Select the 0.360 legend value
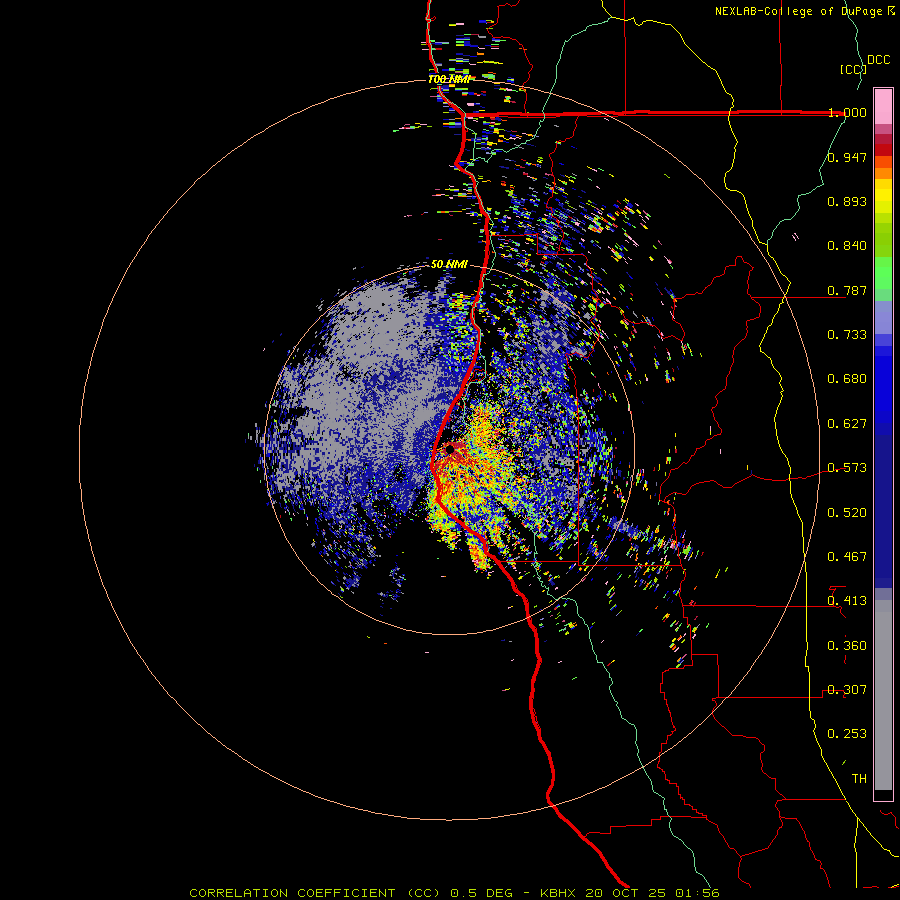The height and width of the screenshot is (900, 900). [x=847, y=646]
